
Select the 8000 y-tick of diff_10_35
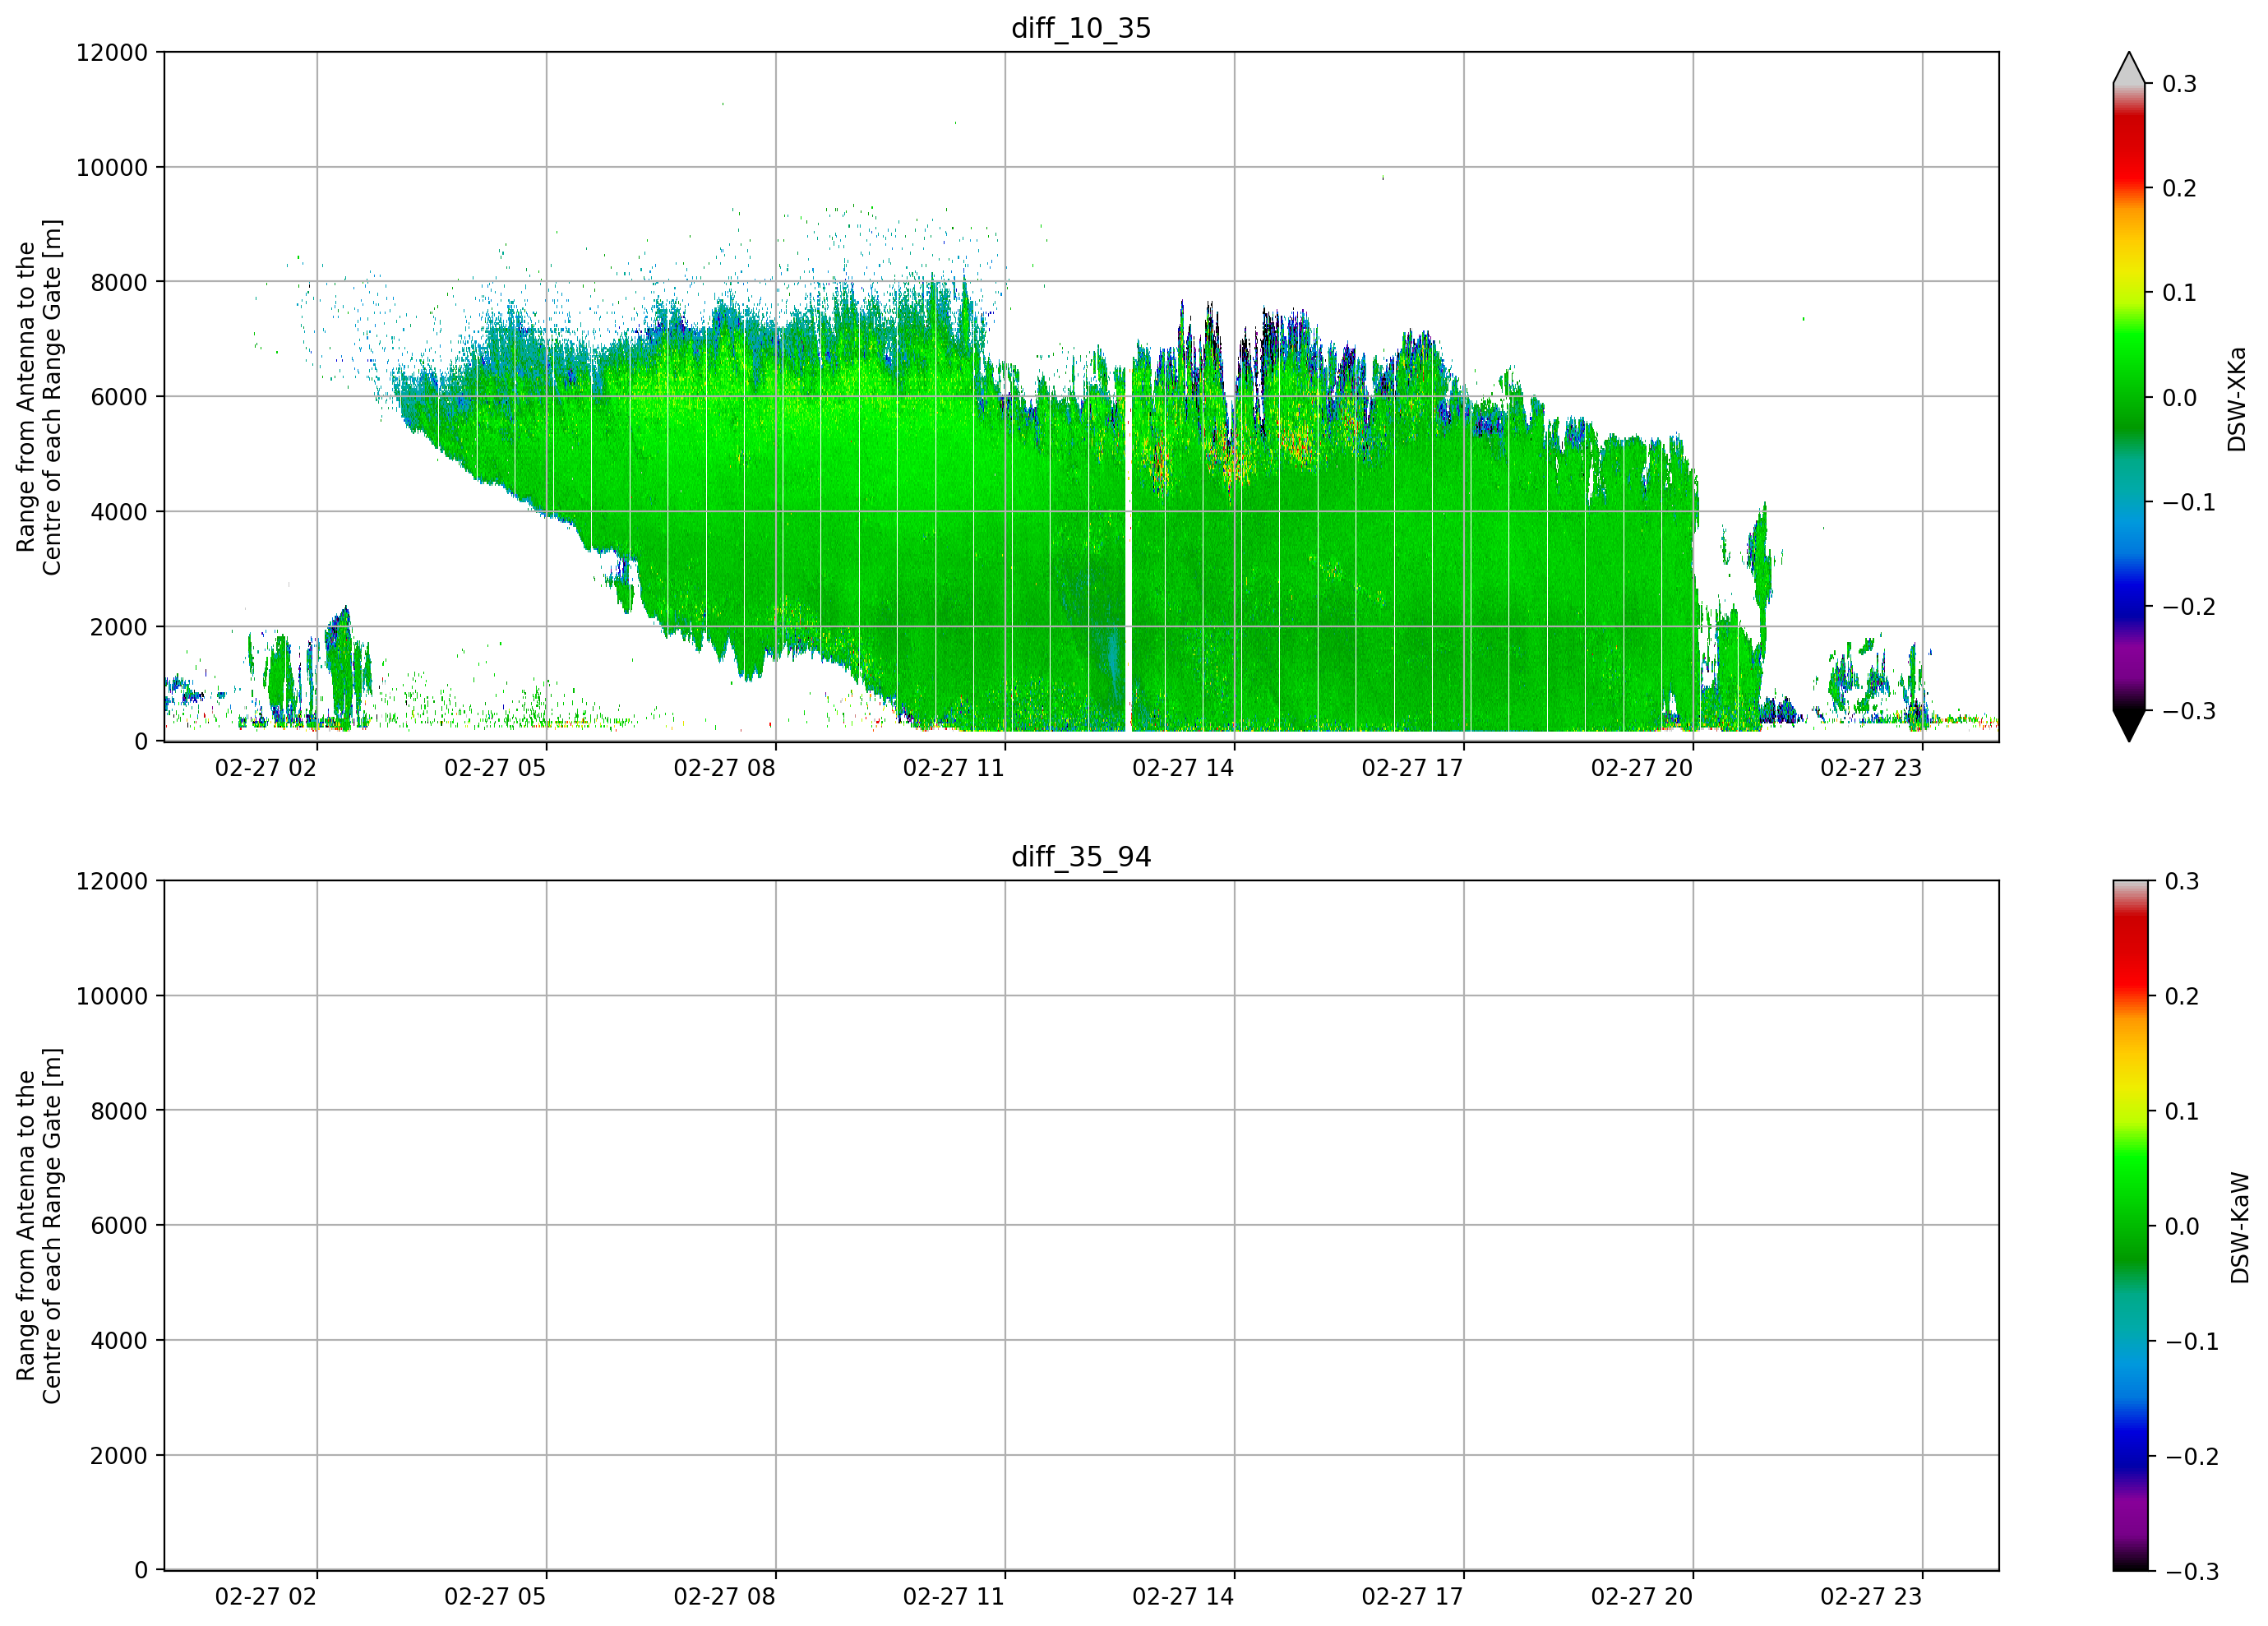click(119, 283)
